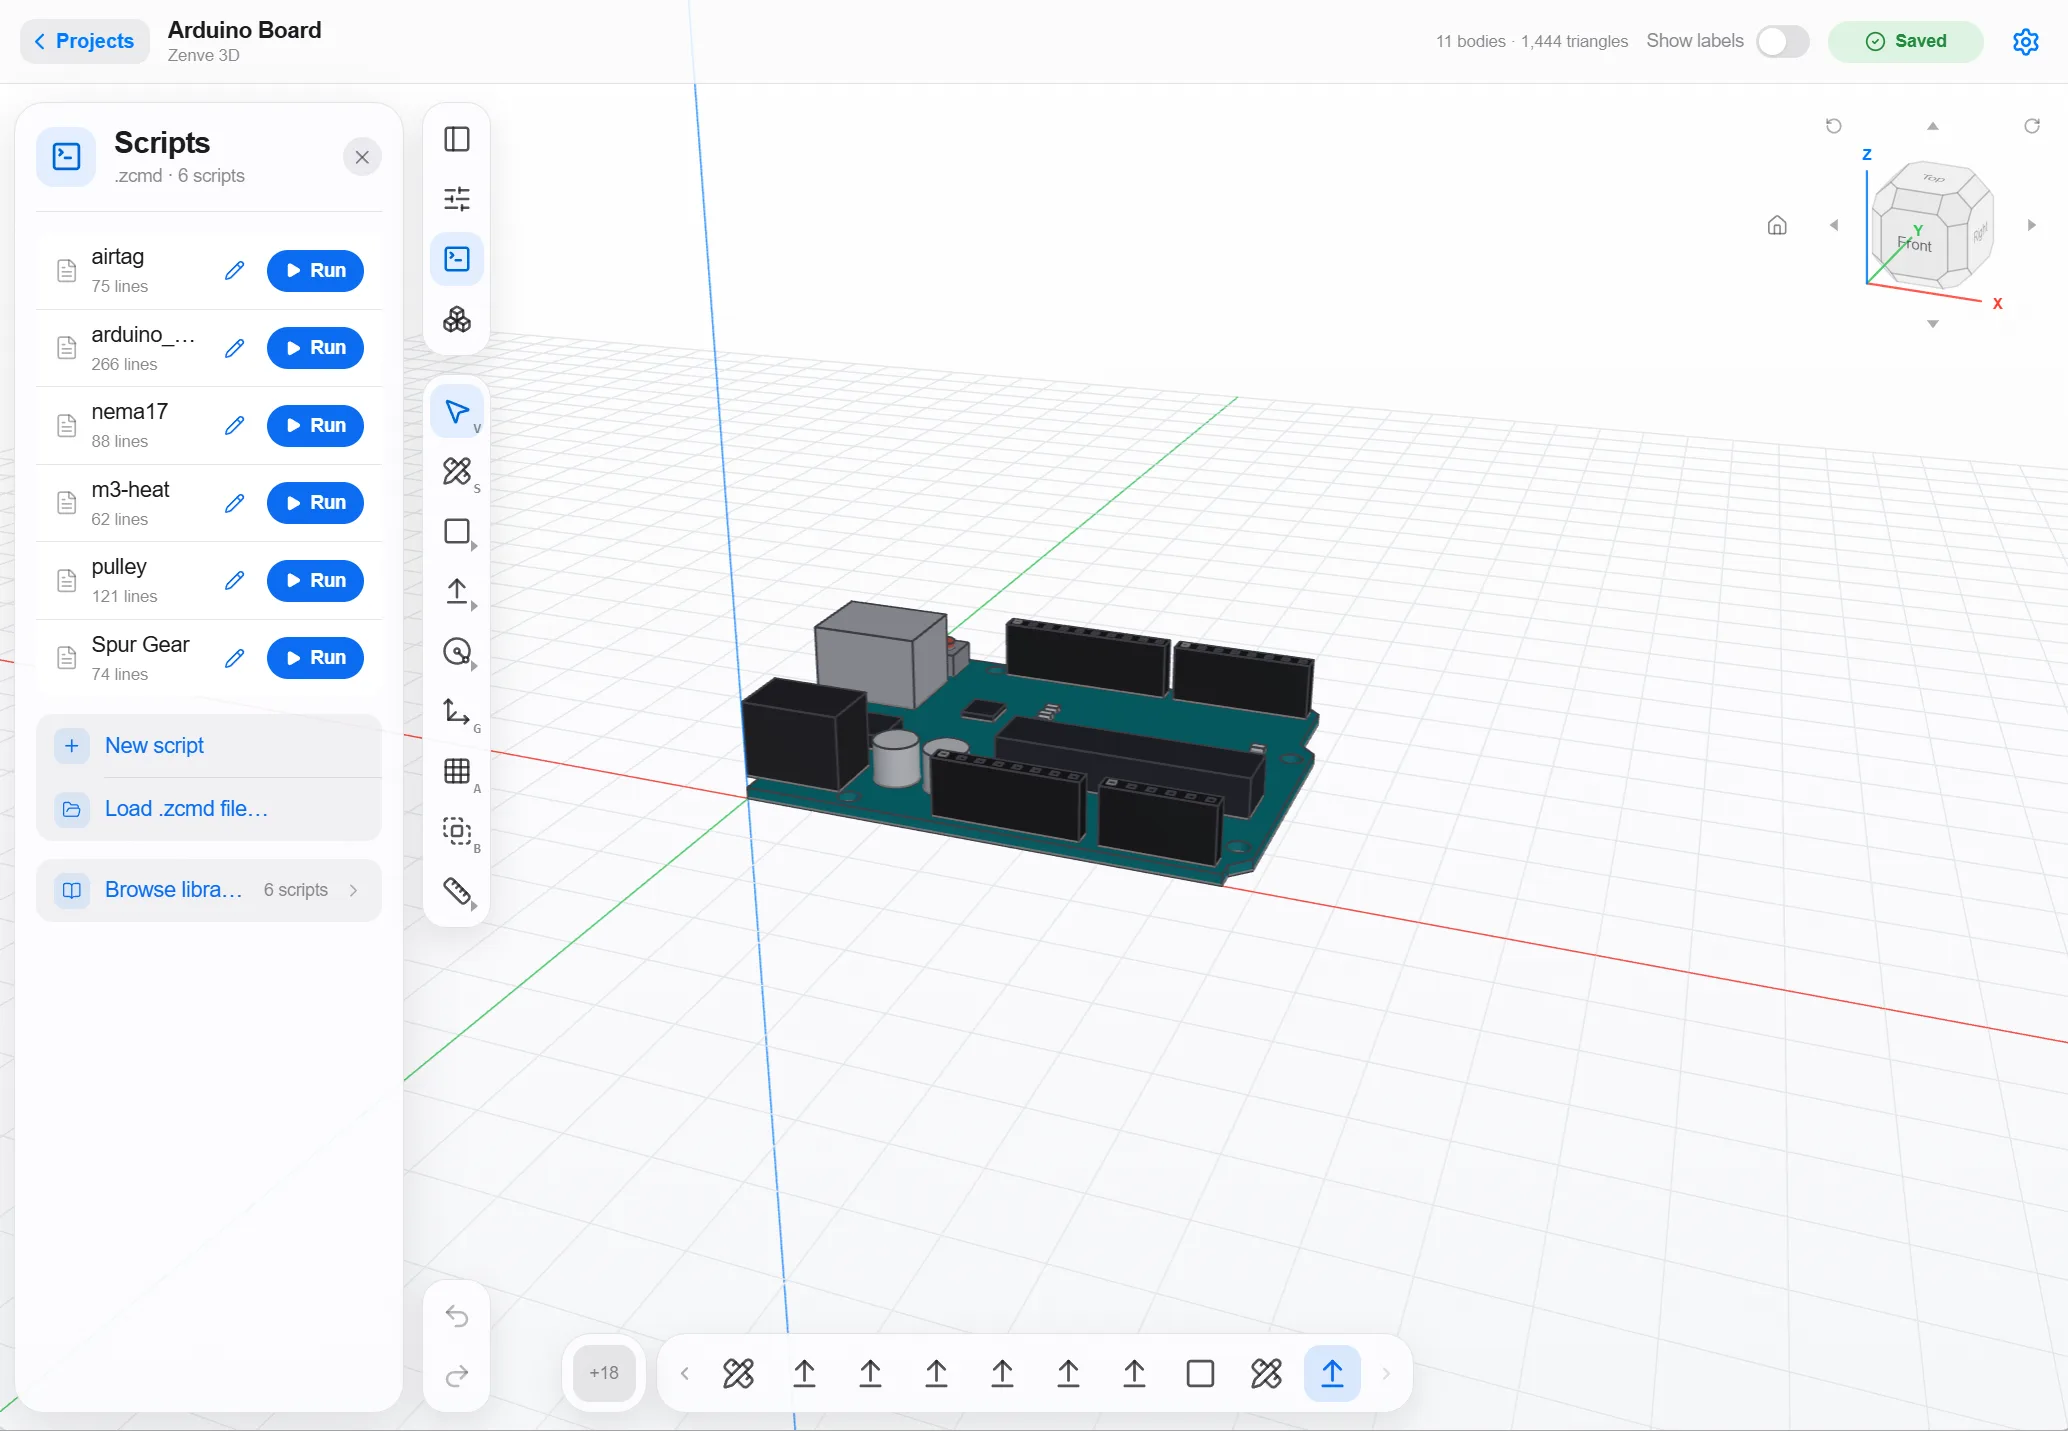This screenshot has height=1431, width=2068.
Task: Orbit the view right with arrow
Action: click(x=2031, y=225)
